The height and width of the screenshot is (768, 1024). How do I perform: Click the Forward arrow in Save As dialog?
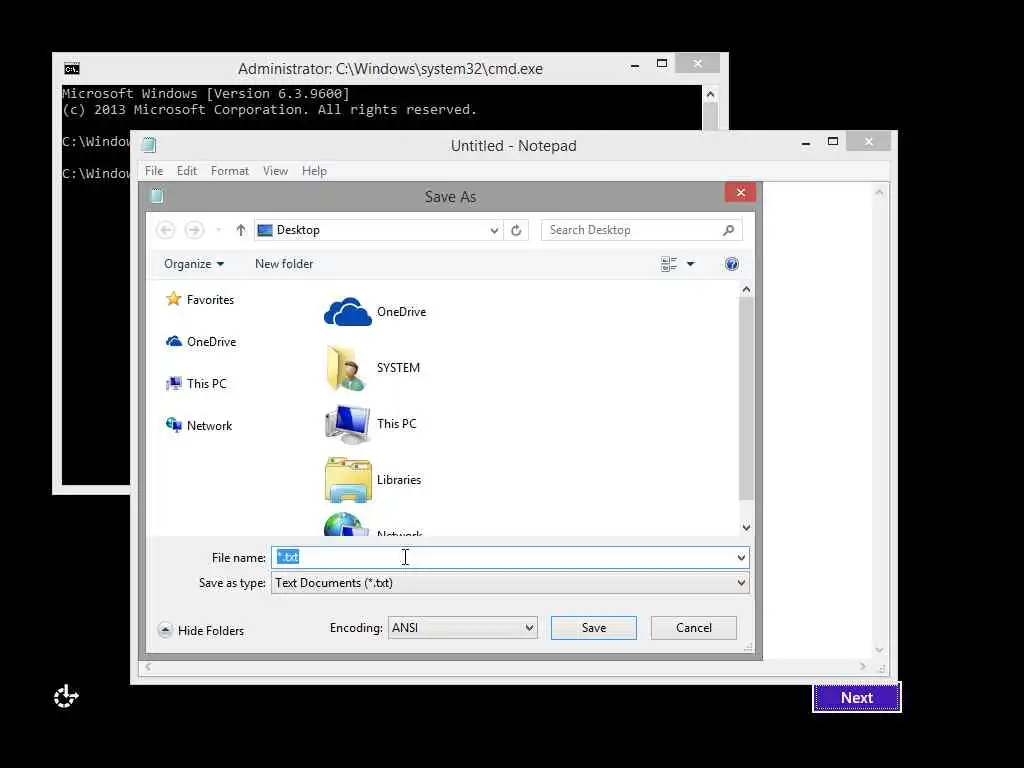tap(194, 230)
